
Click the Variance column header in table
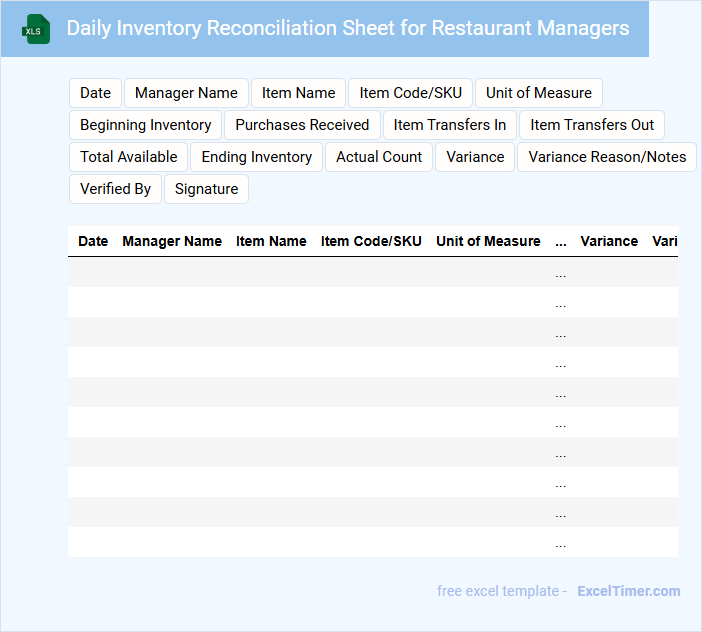[609, 241]
